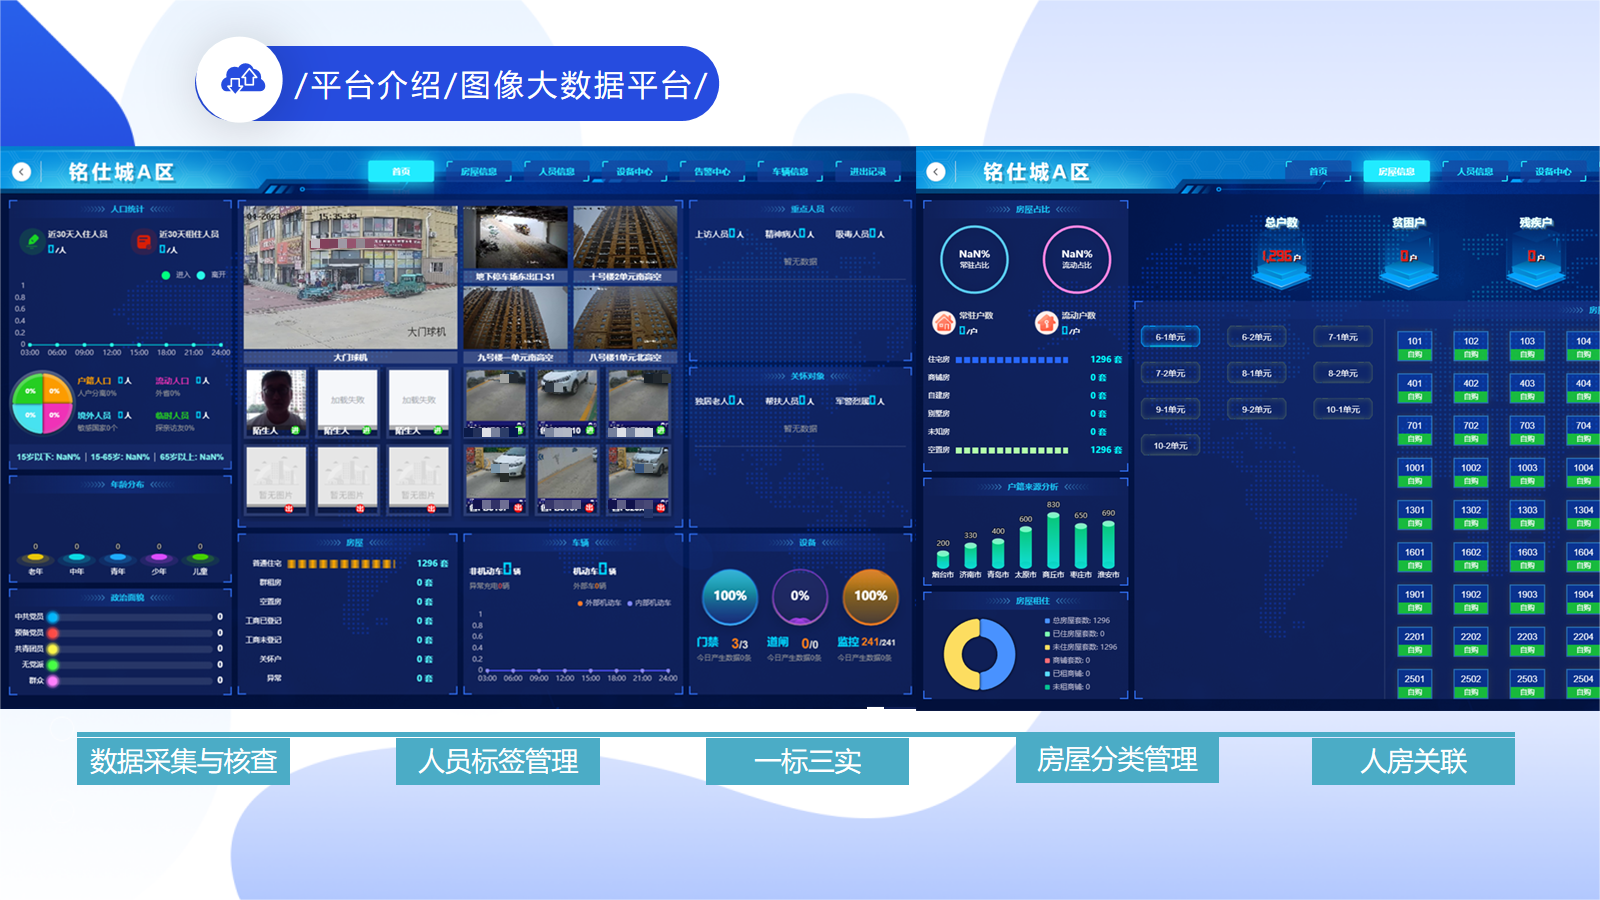The width and height of the screenshot is (1600, 900).
Task: Click the 儿童 age distribution marker
Action: point(200,558)
